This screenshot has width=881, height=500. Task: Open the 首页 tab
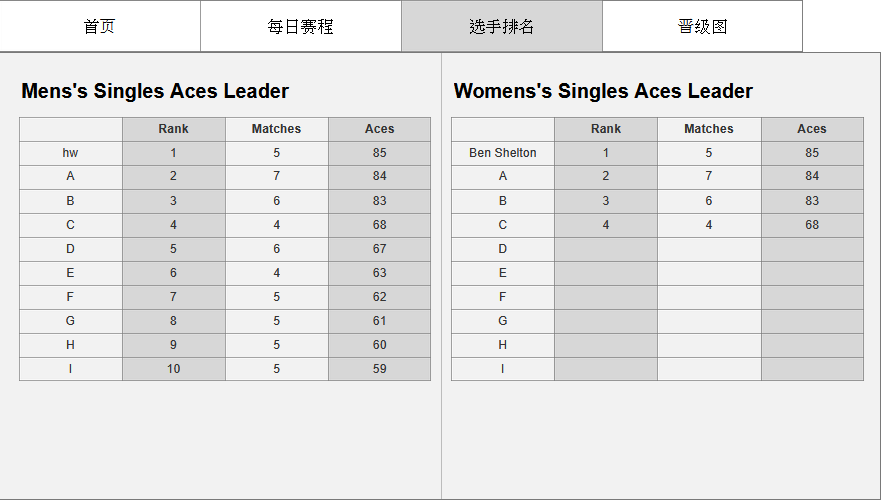pos(100,27)
